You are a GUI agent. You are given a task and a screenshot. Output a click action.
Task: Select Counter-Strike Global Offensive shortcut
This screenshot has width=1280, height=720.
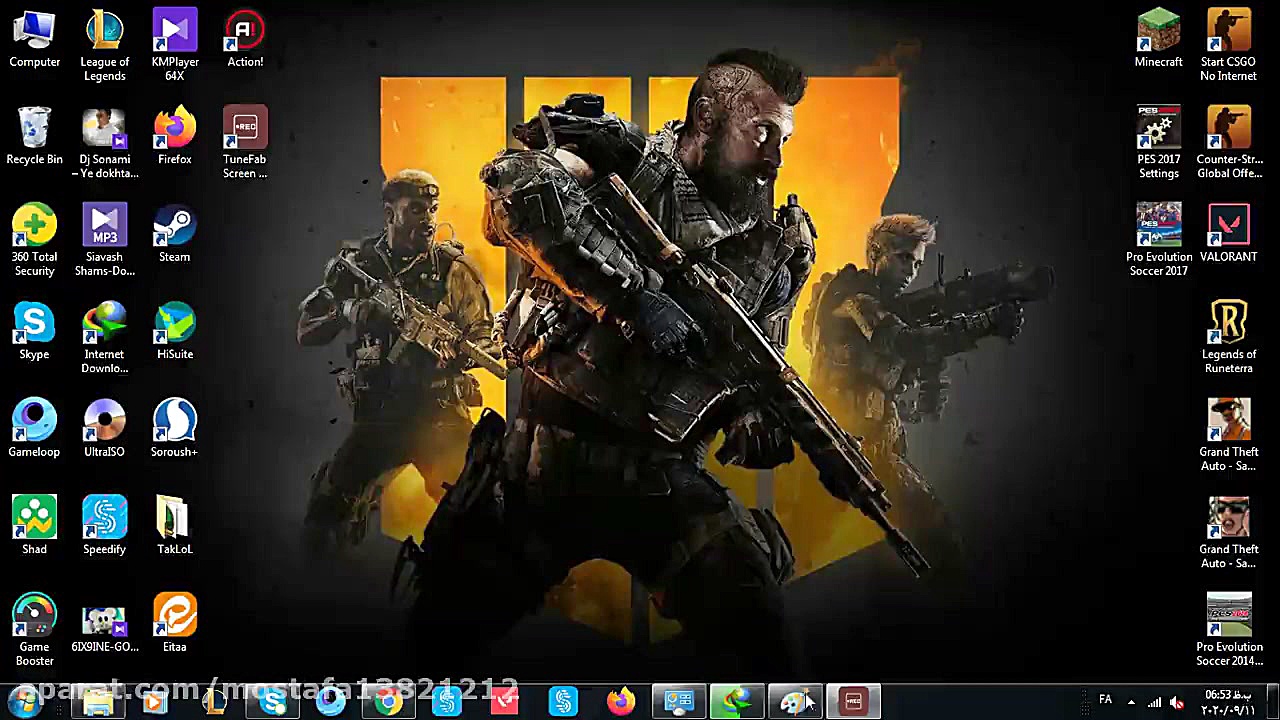[1228, 143]
